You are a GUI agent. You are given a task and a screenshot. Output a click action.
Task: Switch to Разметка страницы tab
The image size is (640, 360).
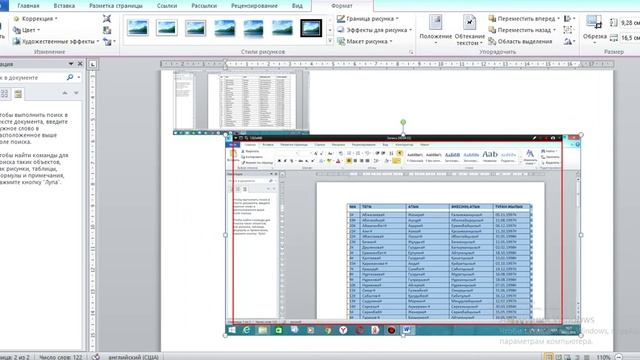click(116, 6)
